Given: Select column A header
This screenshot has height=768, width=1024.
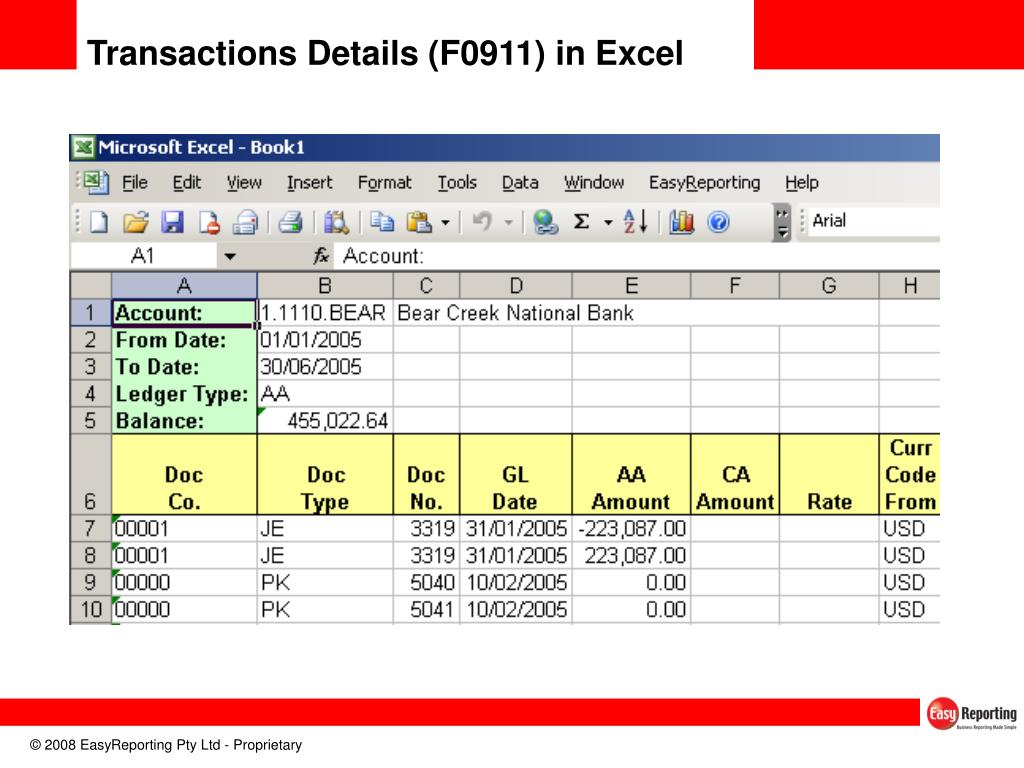Looking at the screenshot, I should (x=184, y=285).
